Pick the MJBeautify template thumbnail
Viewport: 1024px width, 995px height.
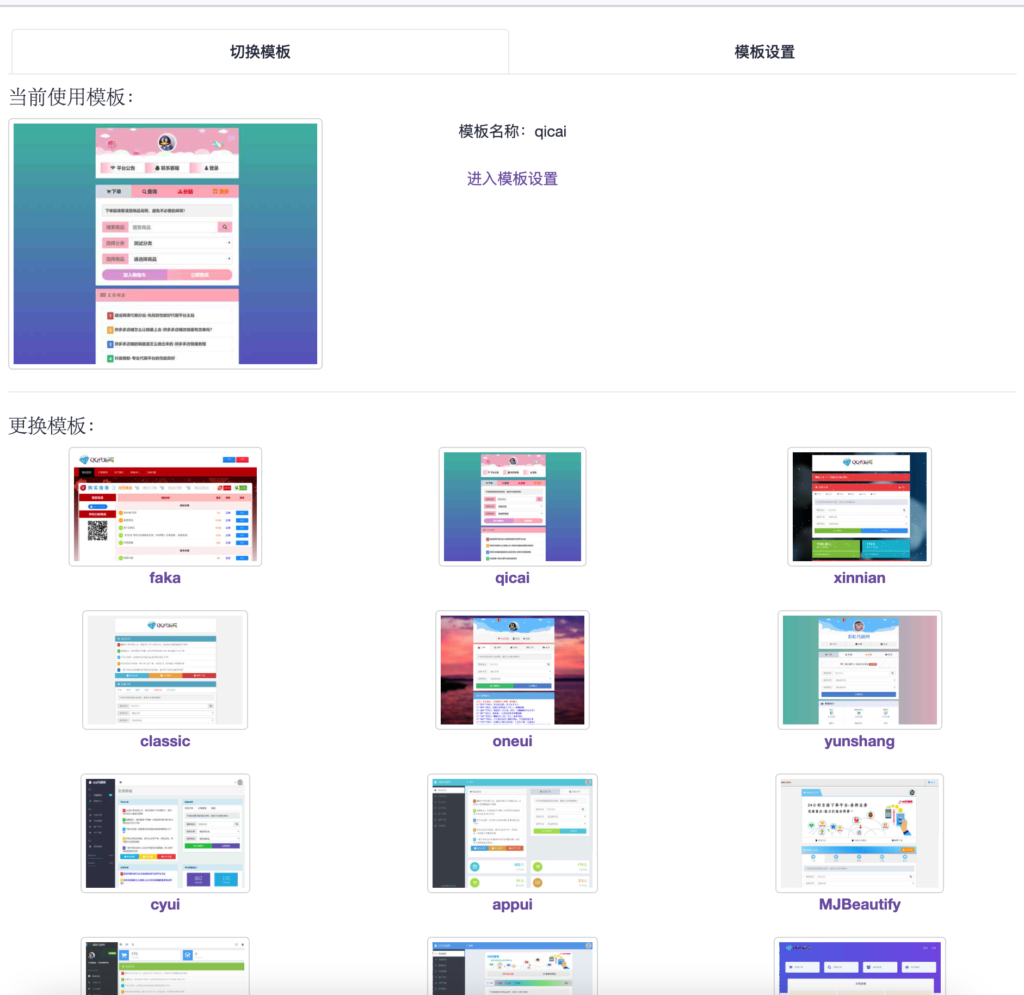point(859,833)
